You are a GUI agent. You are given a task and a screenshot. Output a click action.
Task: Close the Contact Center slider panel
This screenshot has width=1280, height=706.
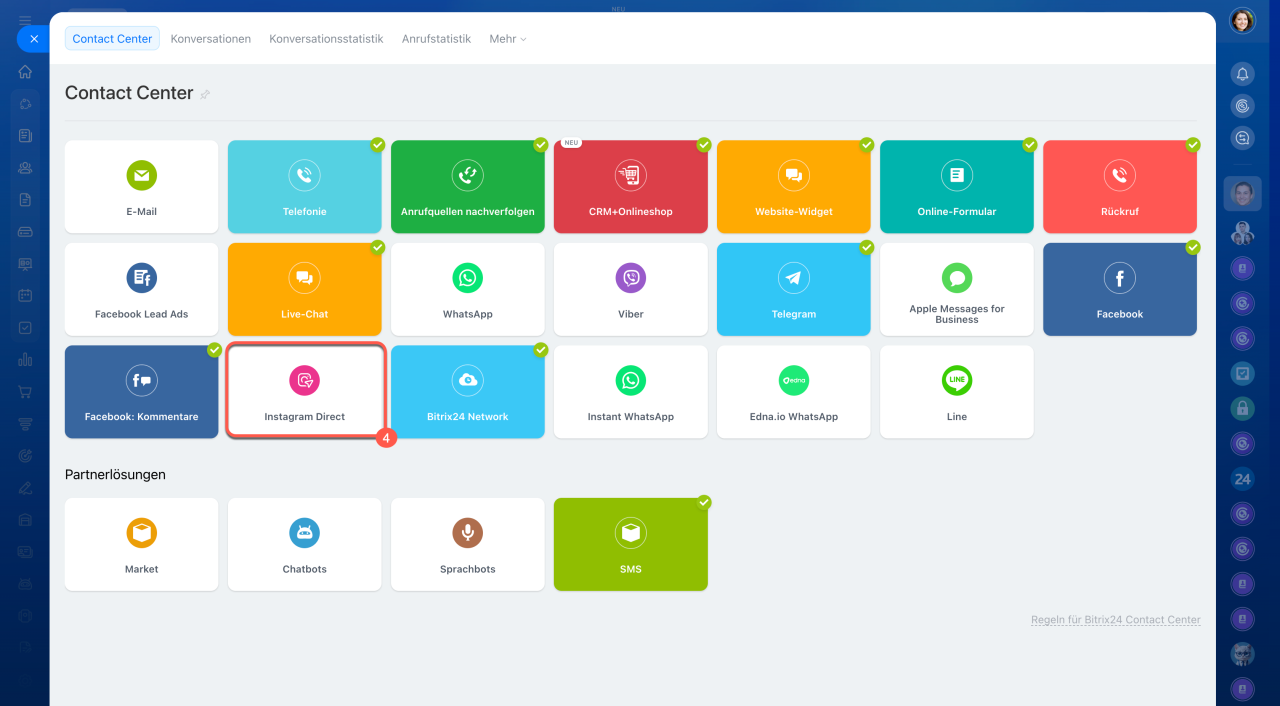[x=33, y=39]
